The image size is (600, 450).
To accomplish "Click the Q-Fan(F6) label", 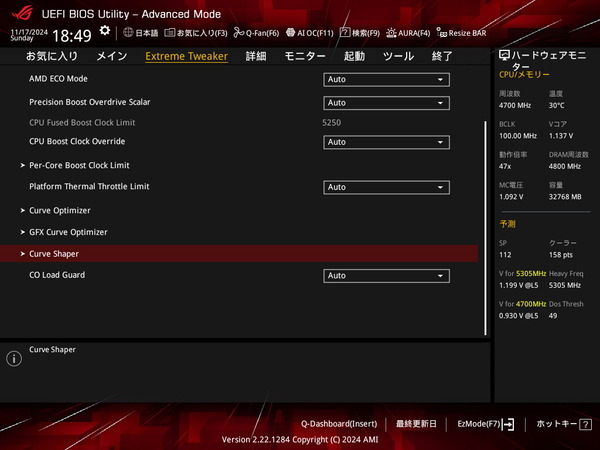I will [x=262, y=33].
